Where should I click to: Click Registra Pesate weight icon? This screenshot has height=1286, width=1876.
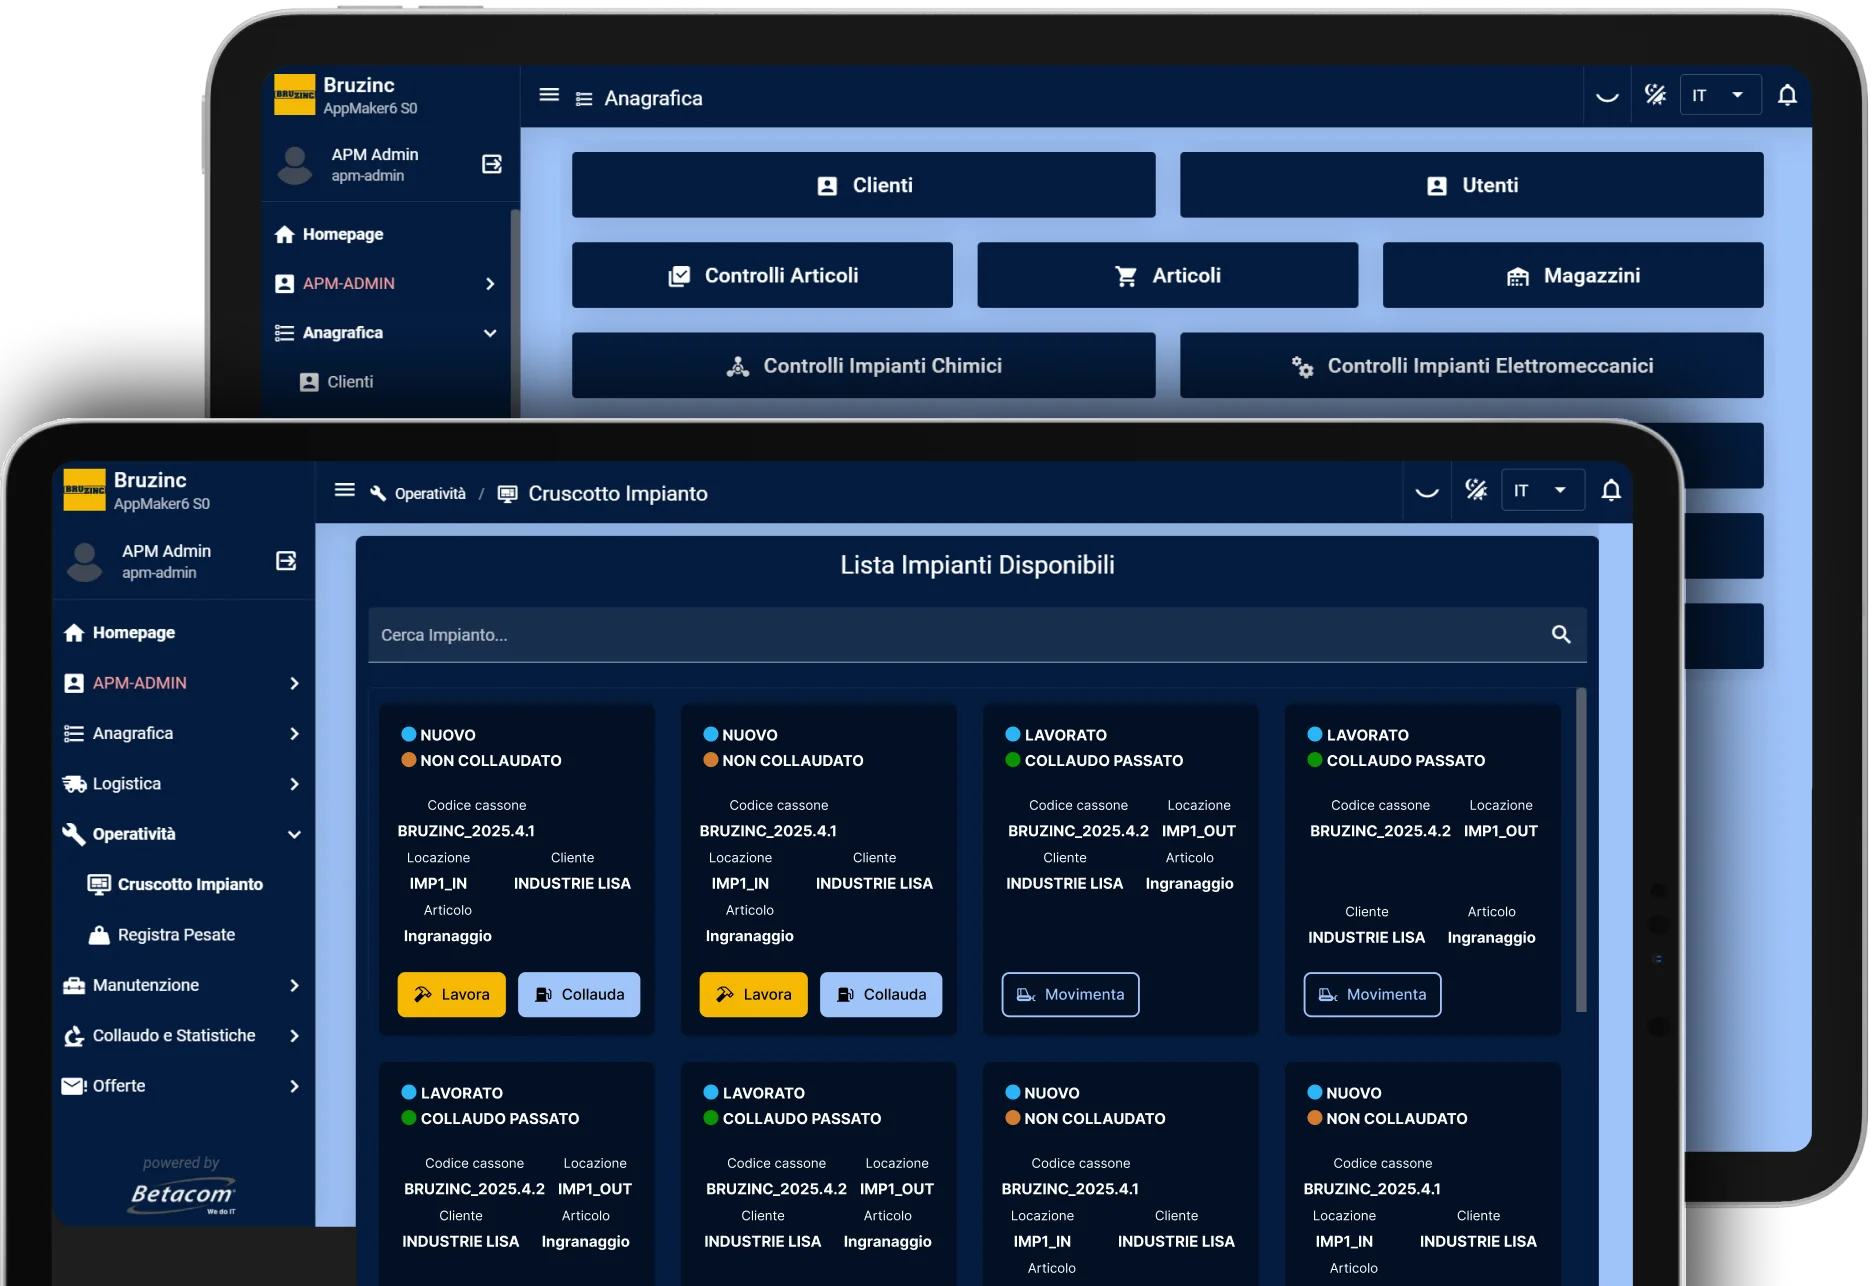coord(99,935)
